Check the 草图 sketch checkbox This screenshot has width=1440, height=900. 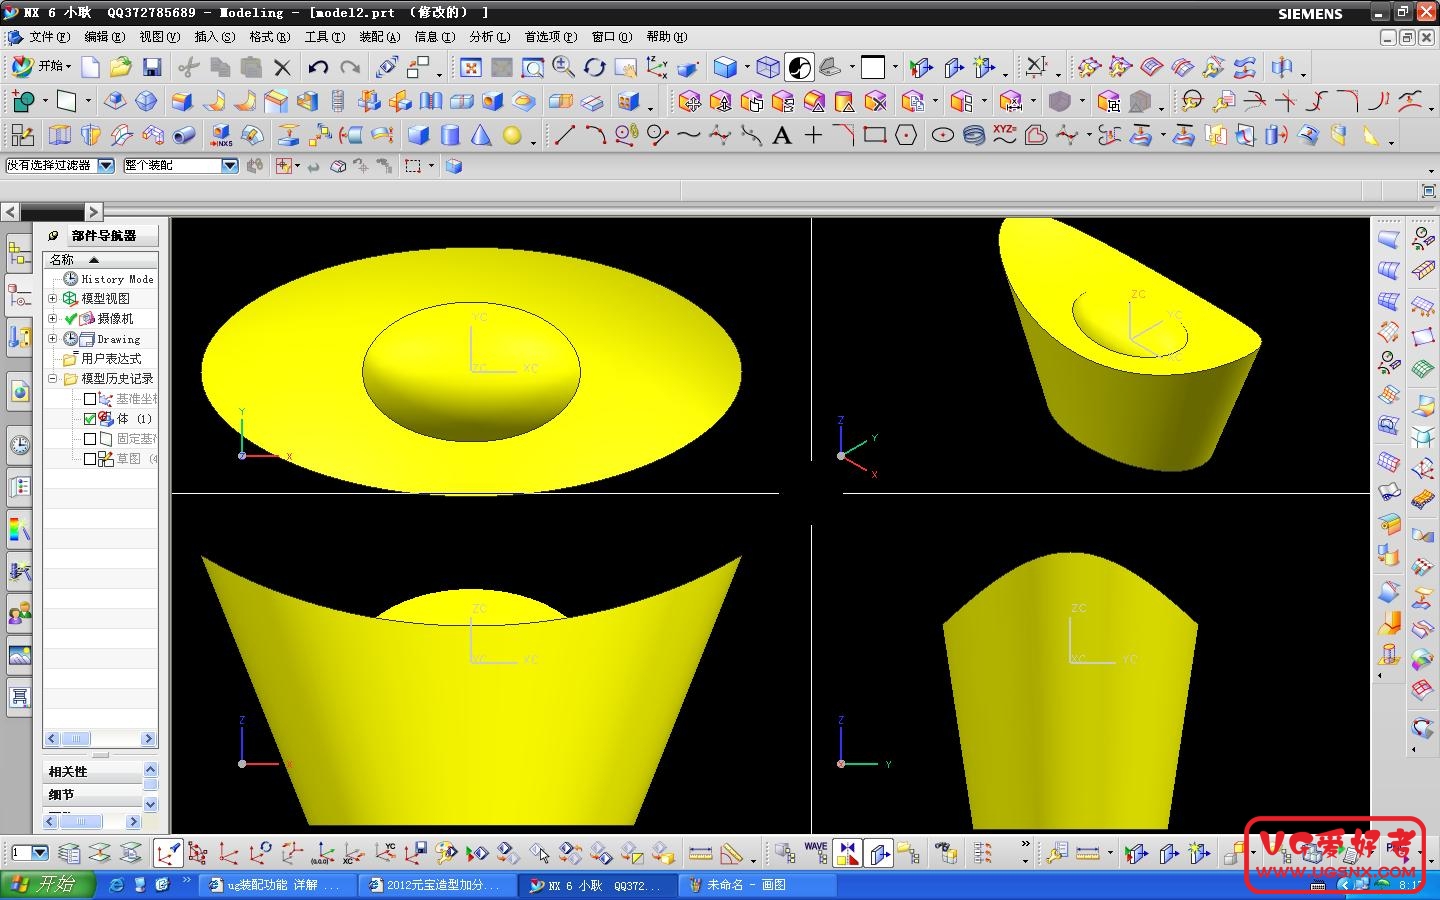coord(90,459)
